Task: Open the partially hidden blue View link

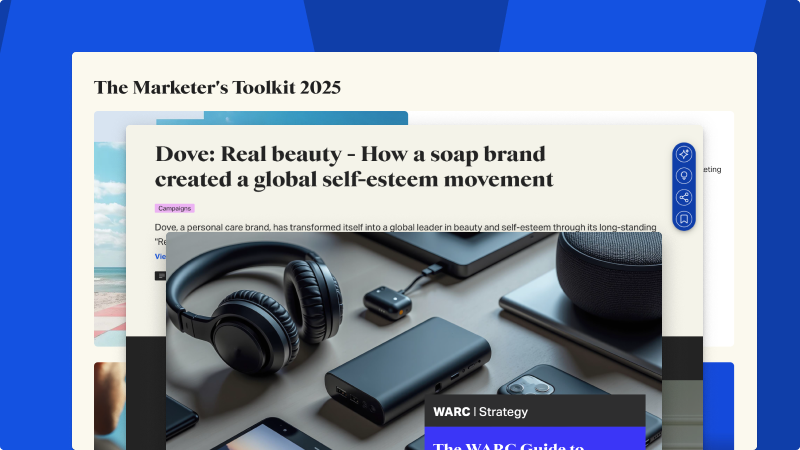Action: tap(160, 256)
